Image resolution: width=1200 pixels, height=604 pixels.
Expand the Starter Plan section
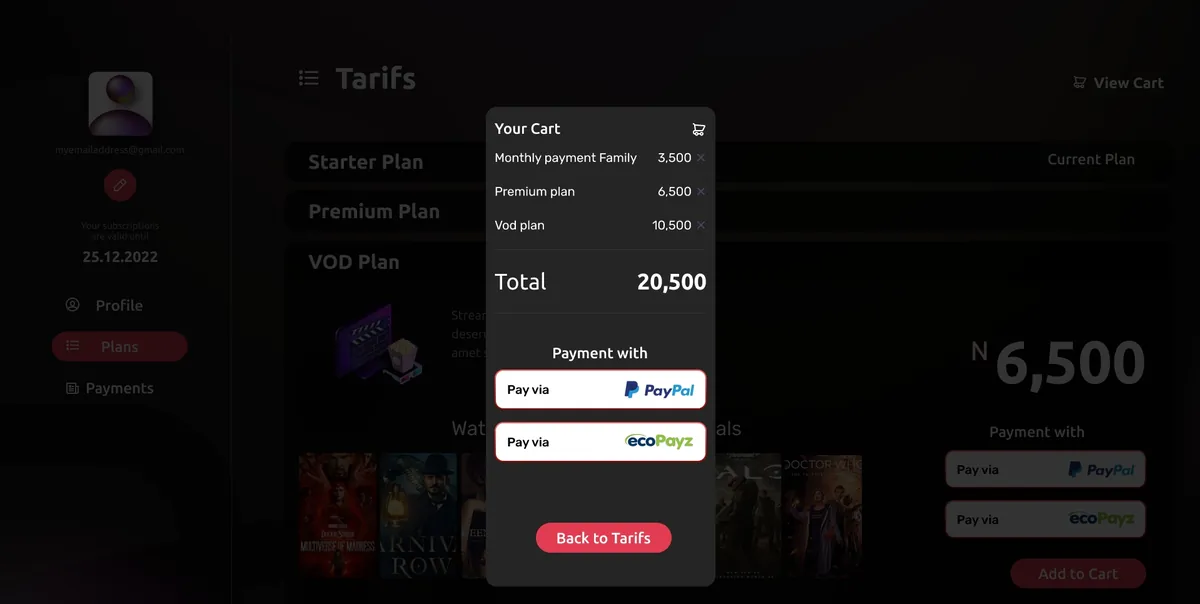click(366, 162)
